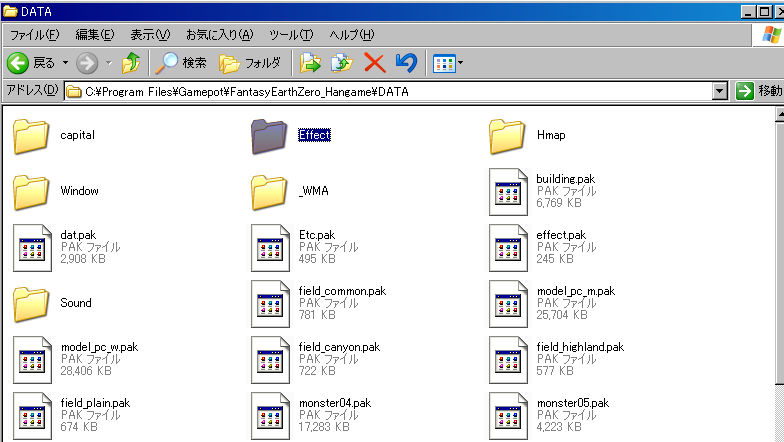This screenshot has width=784, height=442.
Task: Select the field_highland.pak file icon
Action: click(x=508, y=360)
